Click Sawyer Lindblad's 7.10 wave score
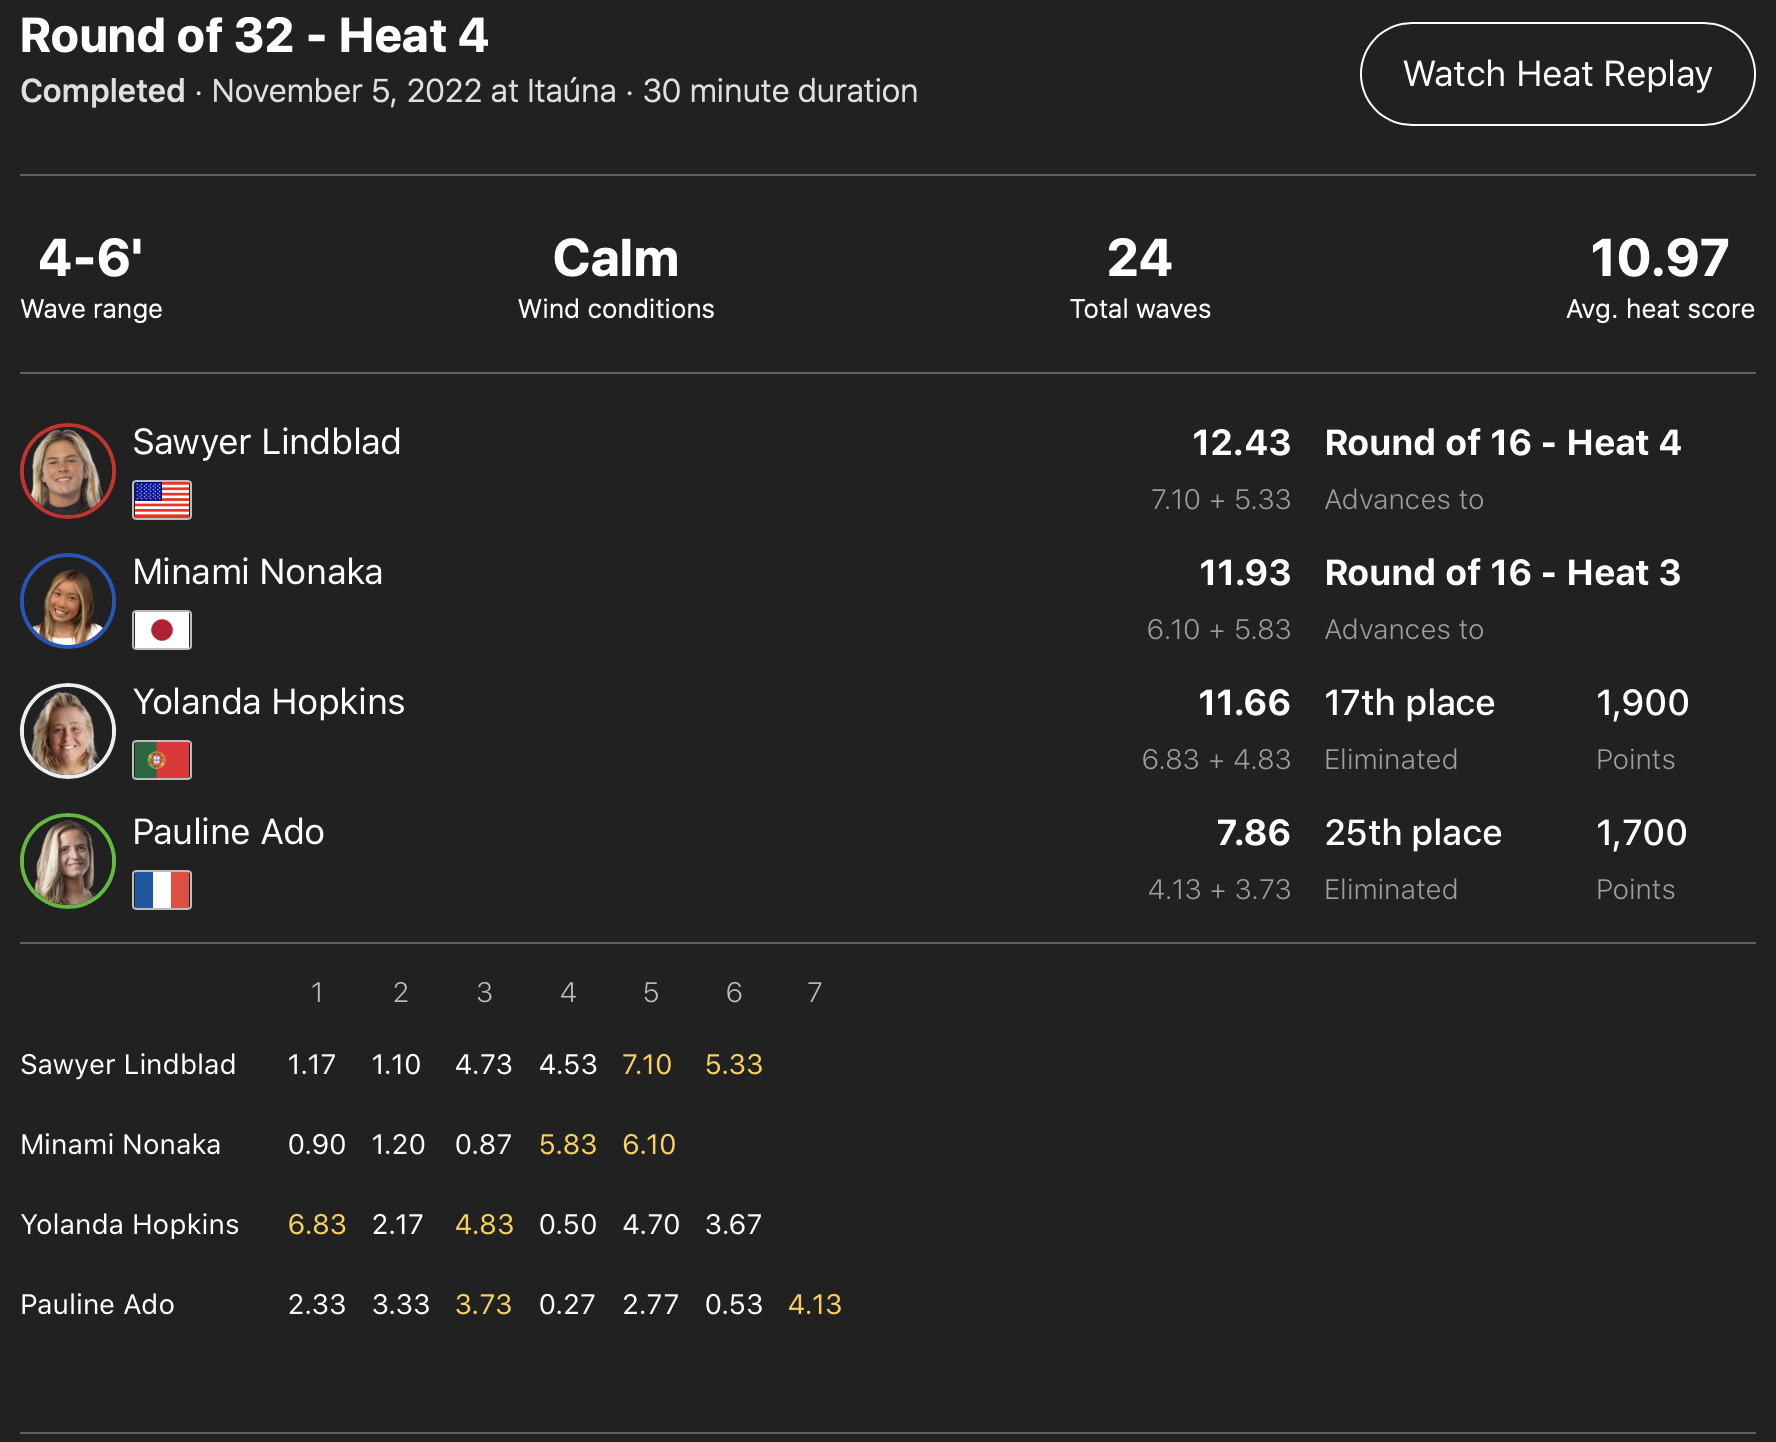The height and width of the screenshot is (1442, 1776). (x=647, y=1064)
